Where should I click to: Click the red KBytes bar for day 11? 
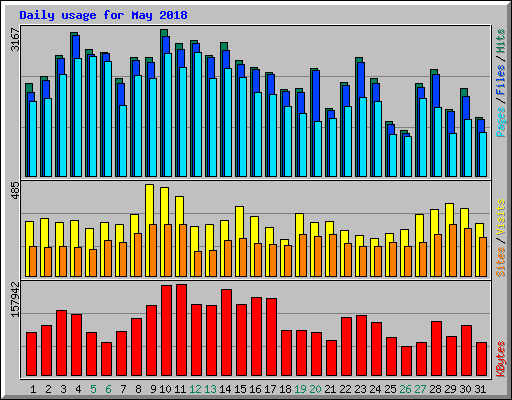click(182, 330)
